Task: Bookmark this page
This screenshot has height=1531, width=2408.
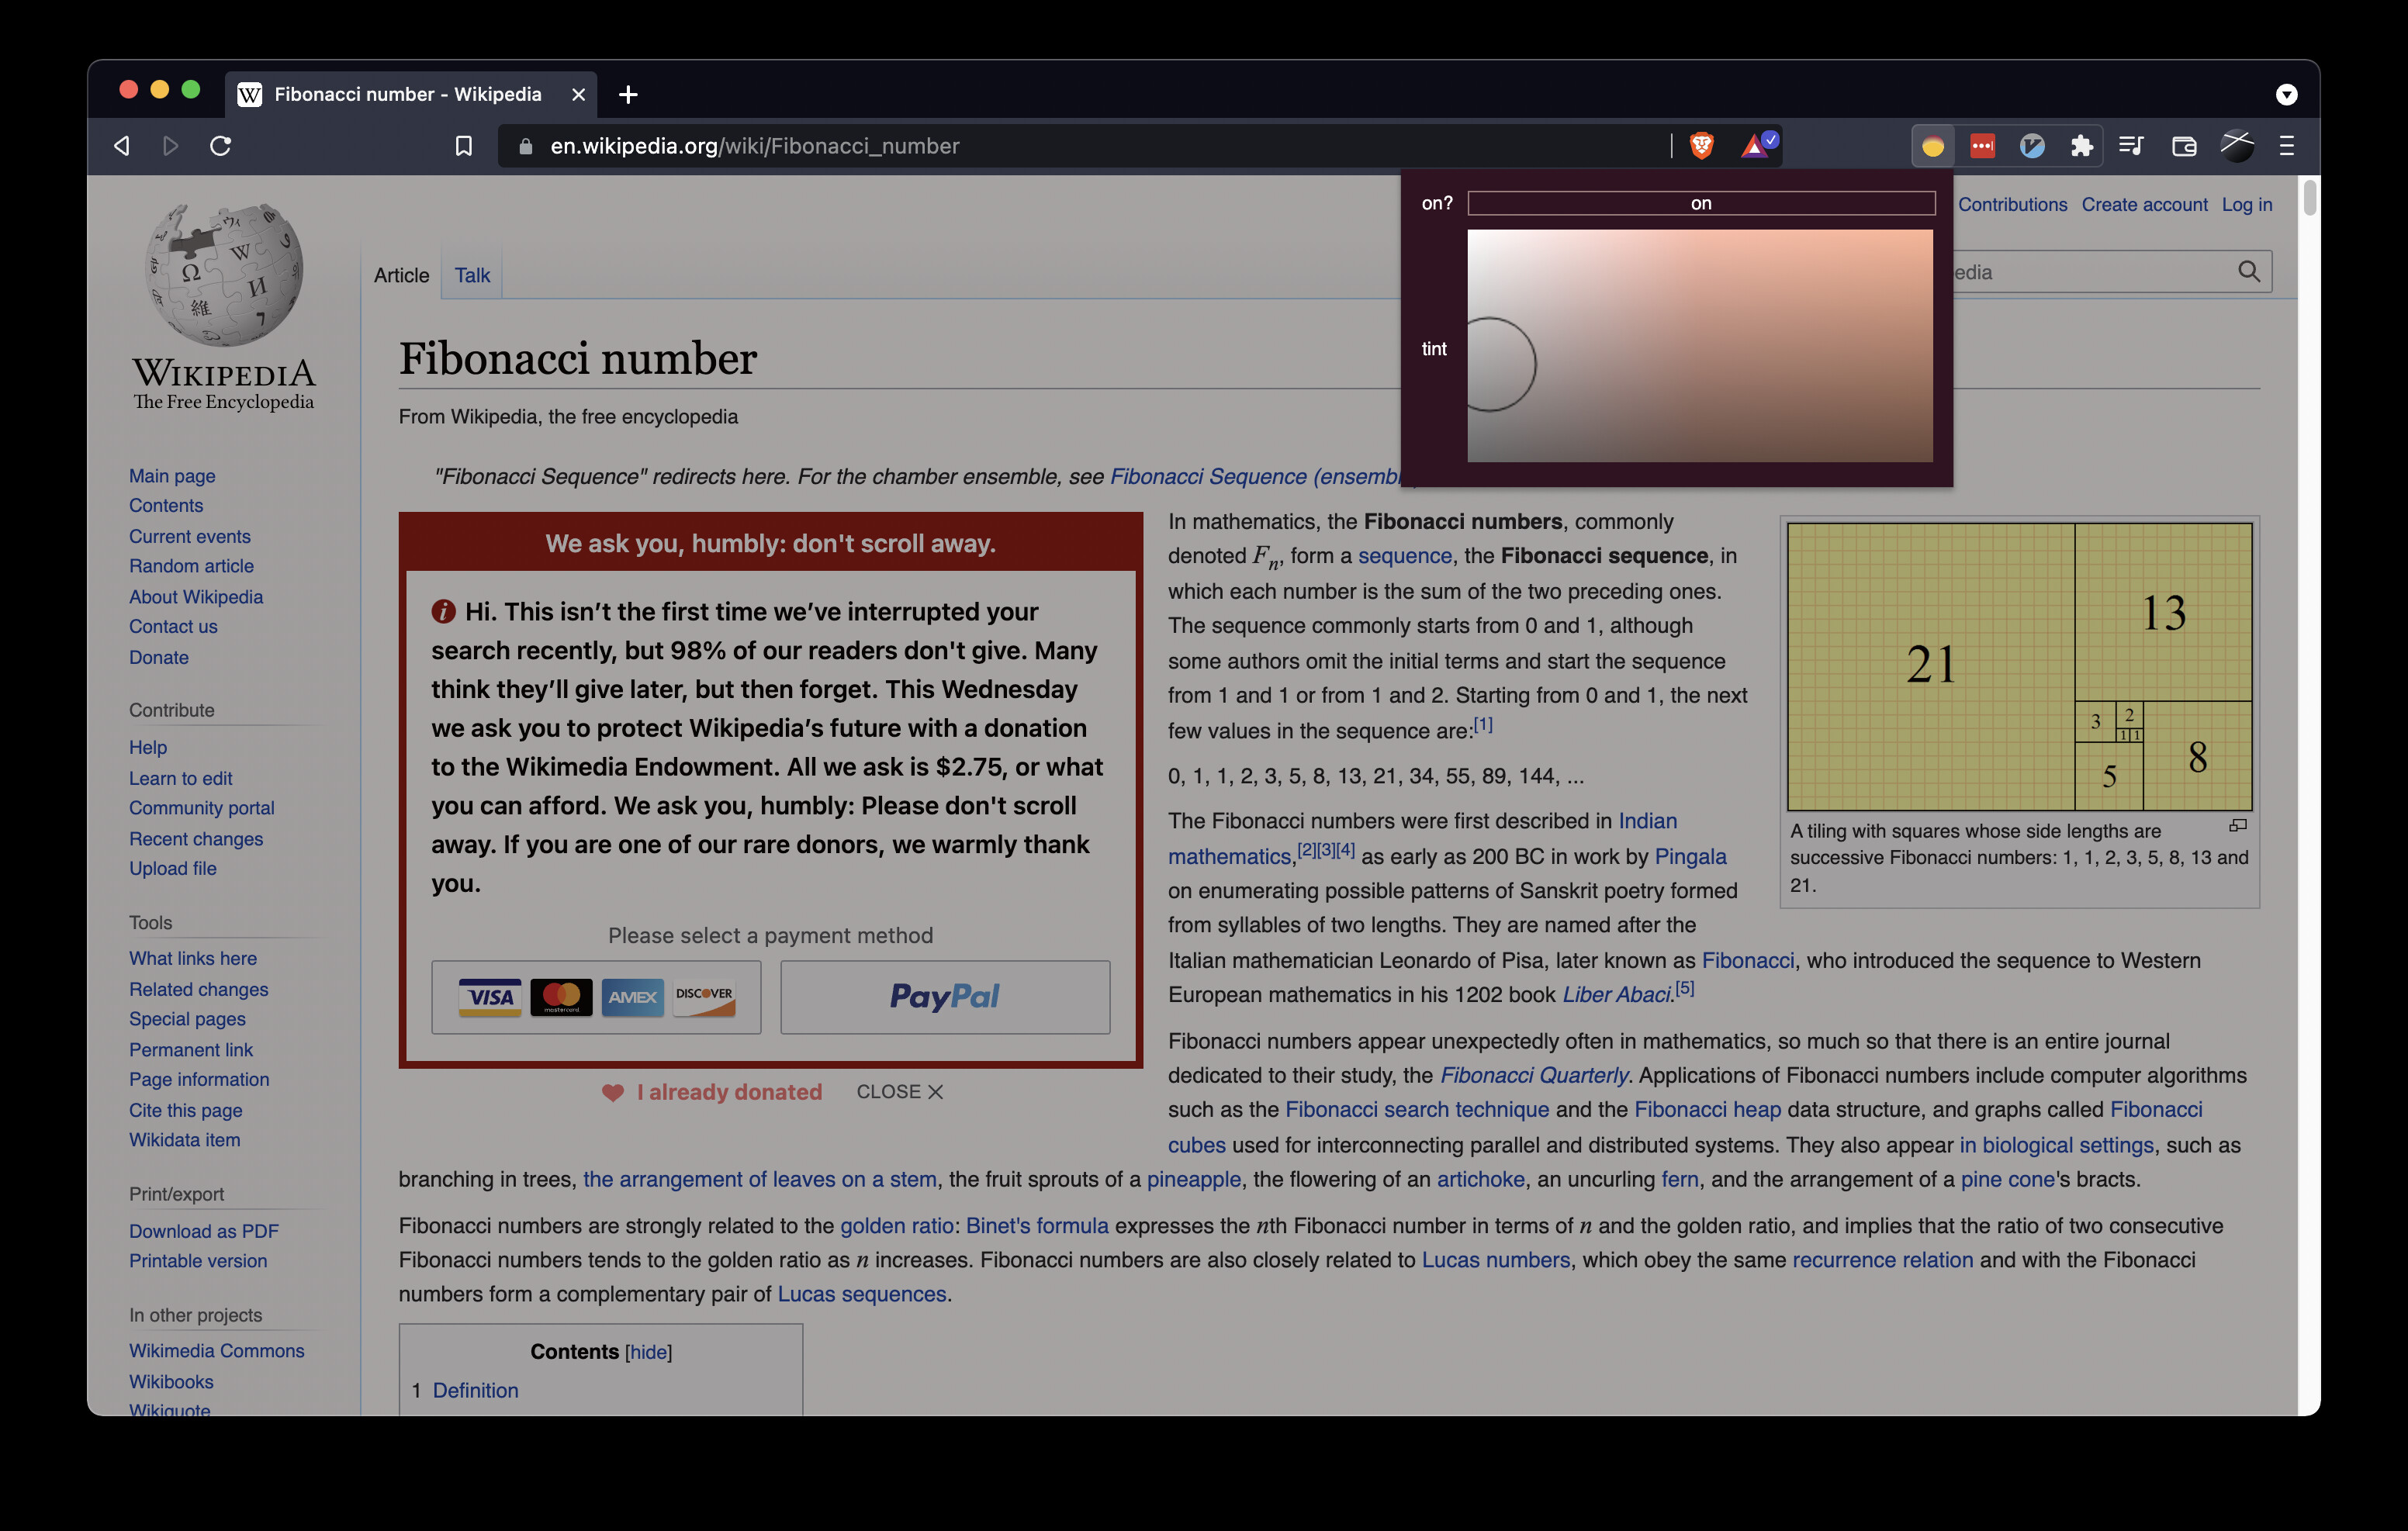Action: (x=463, y=146)
